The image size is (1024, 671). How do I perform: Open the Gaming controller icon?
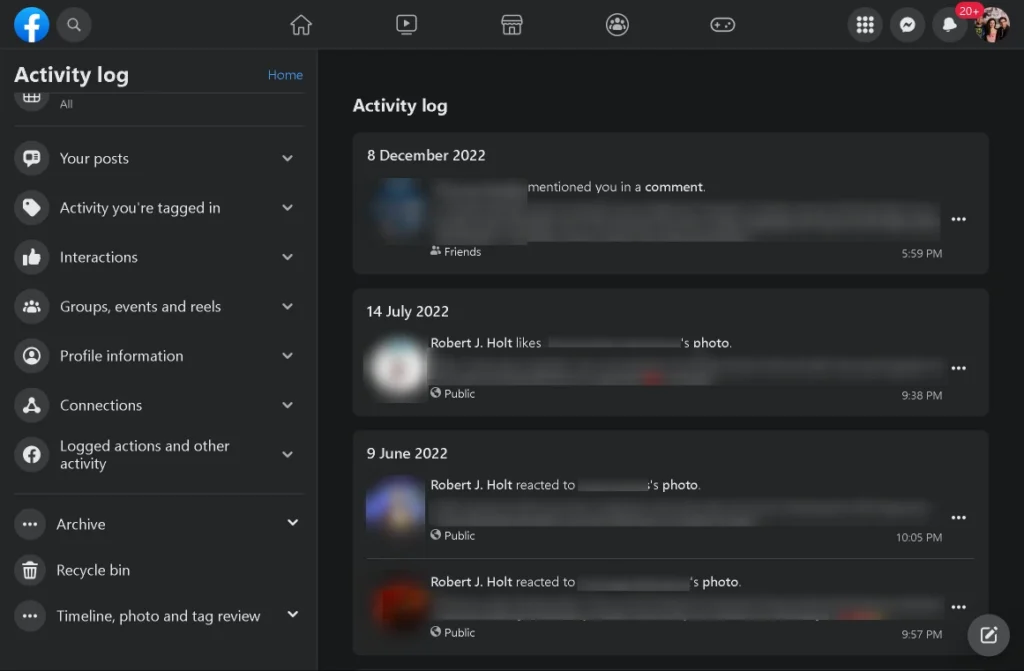[723, 25]
